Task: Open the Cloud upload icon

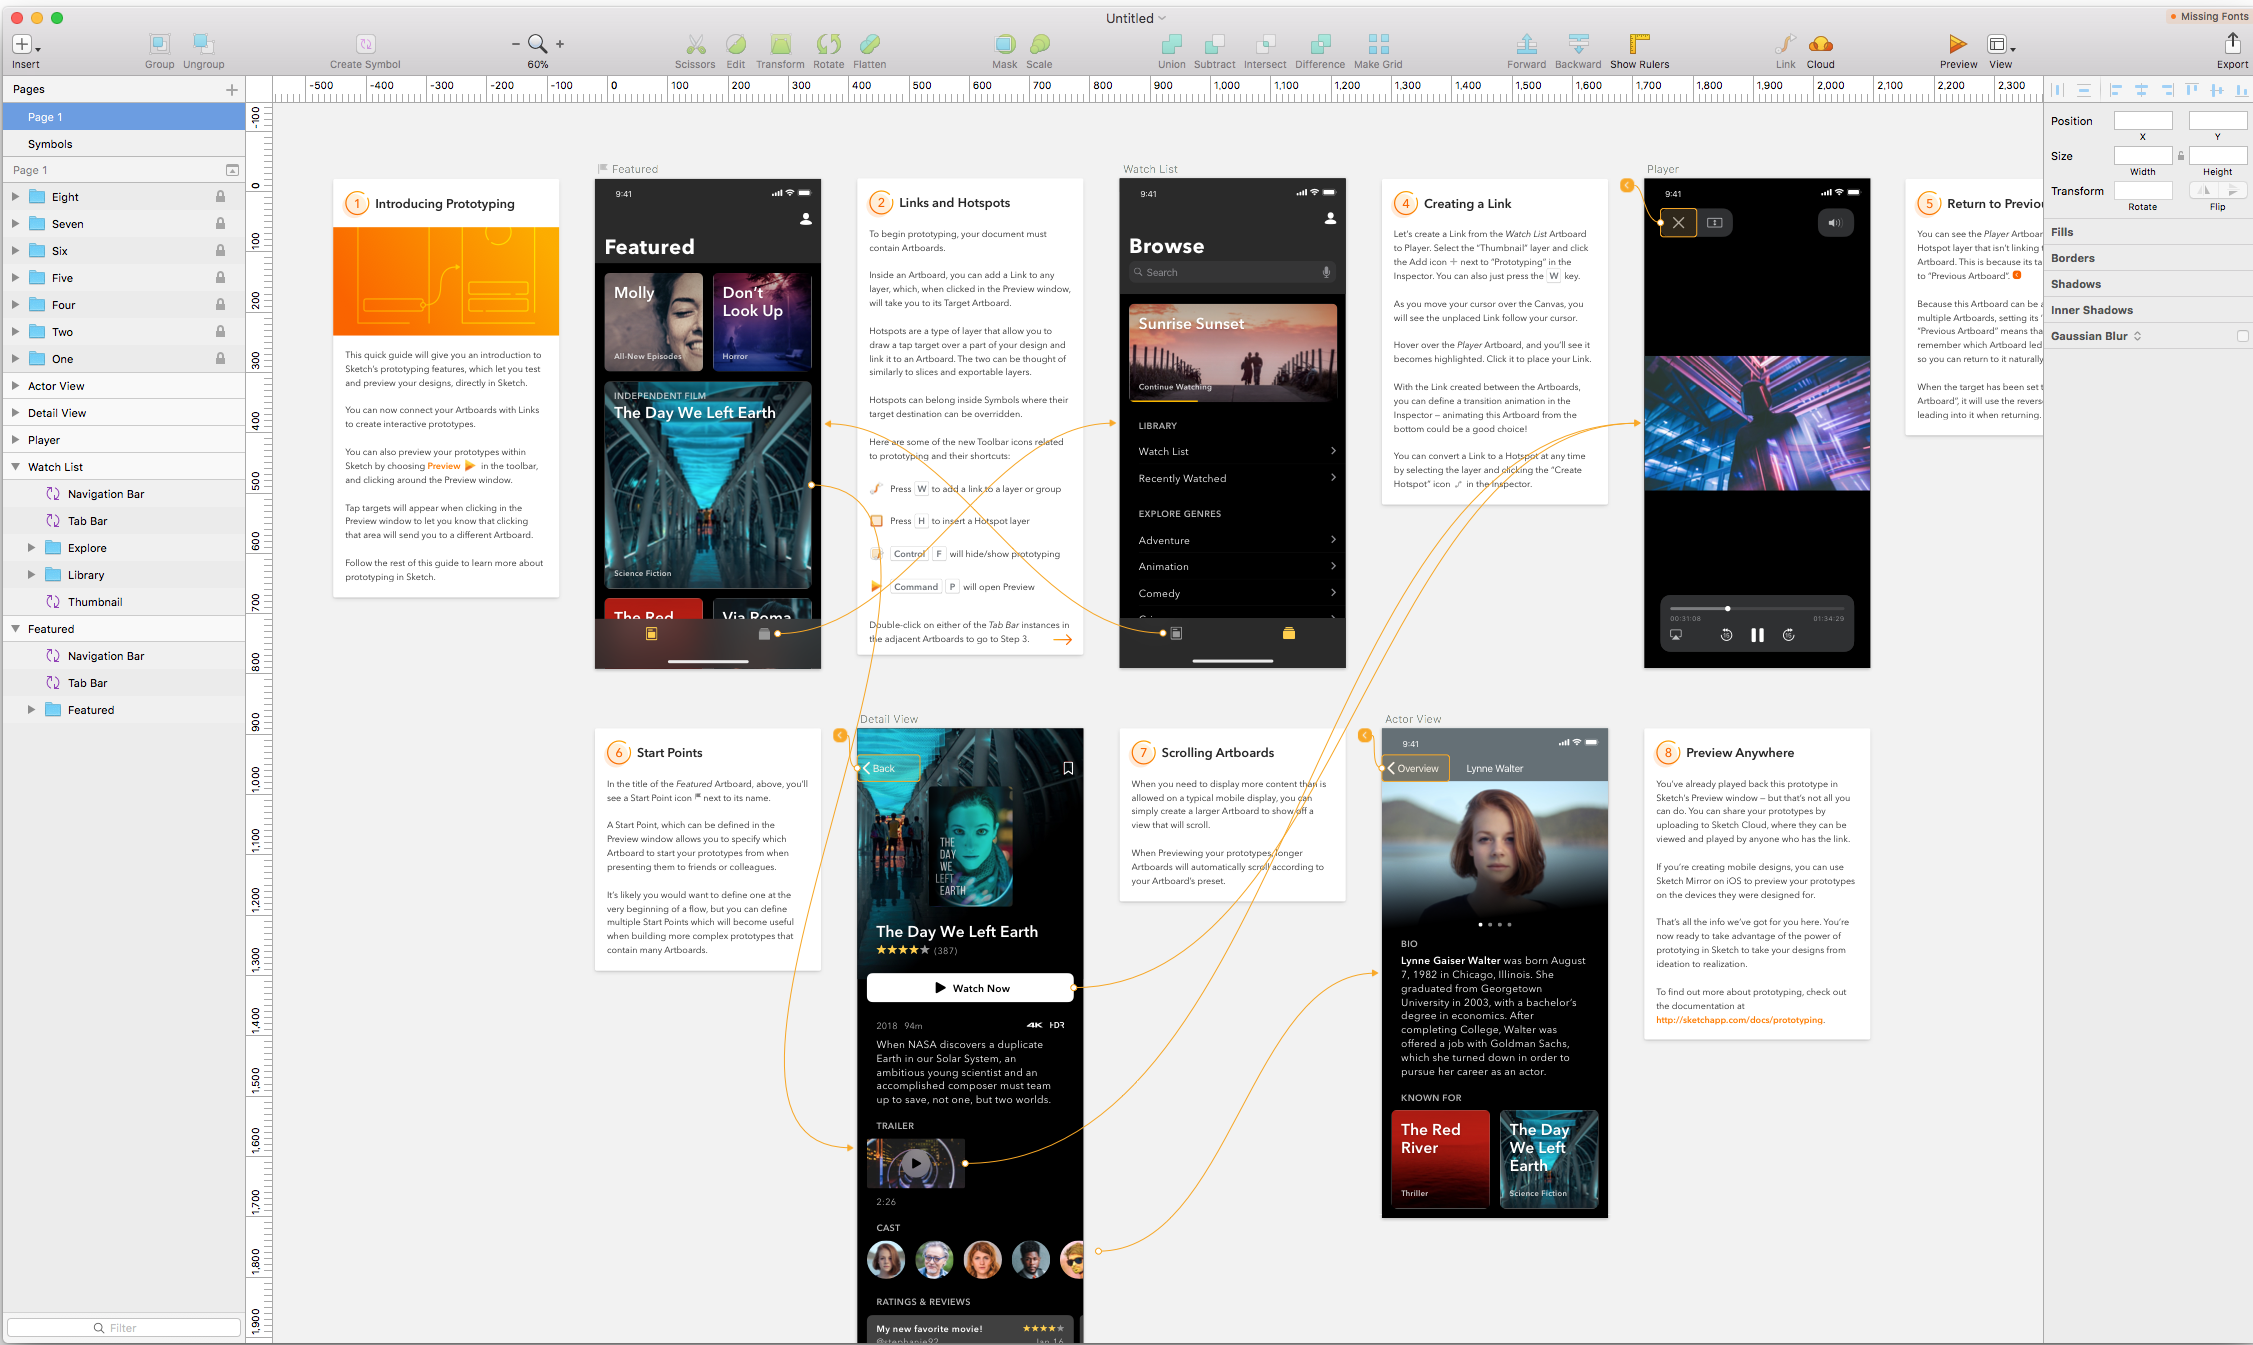Action: click(1820, 44)
